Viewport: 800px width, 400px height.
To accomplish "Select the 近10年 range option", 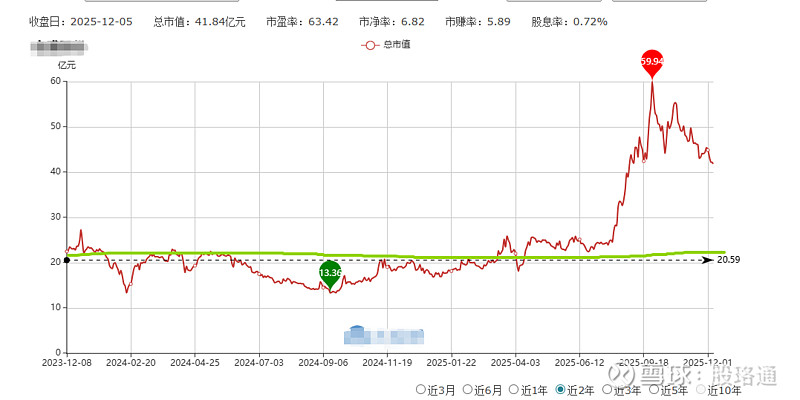I will 701,390.
